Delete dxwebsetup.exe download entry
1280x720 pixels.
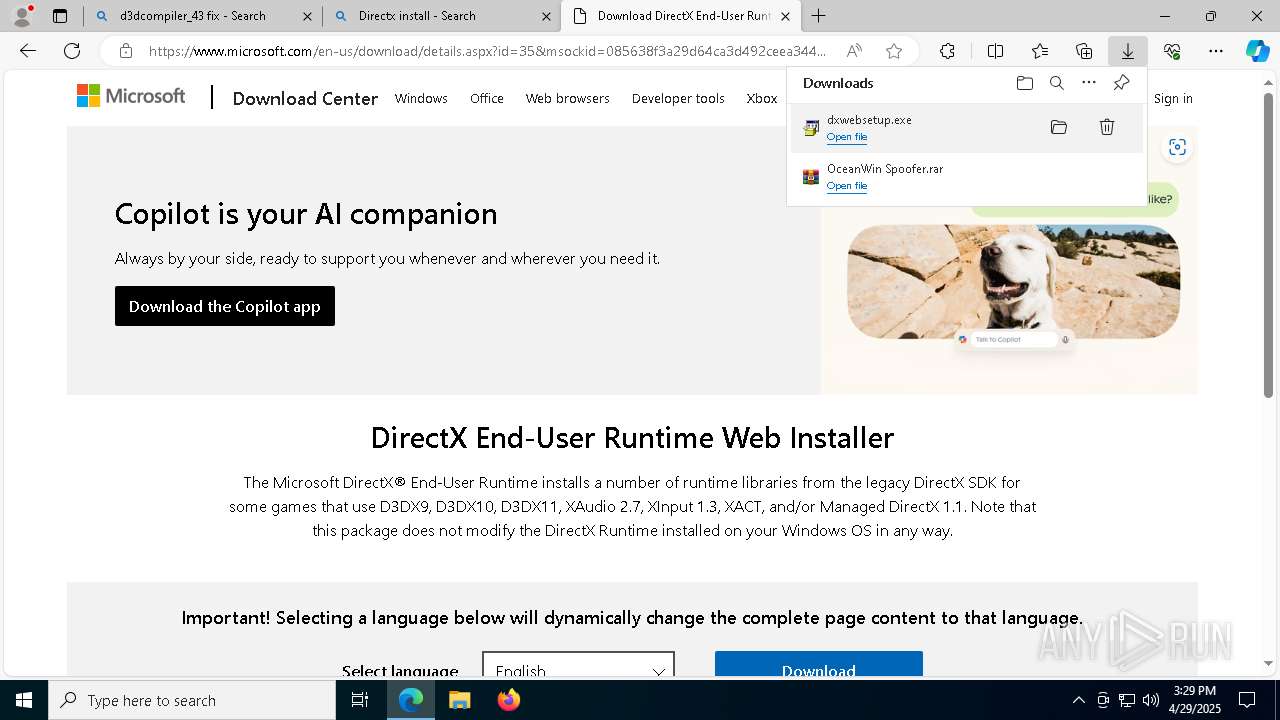point(1107,127)
